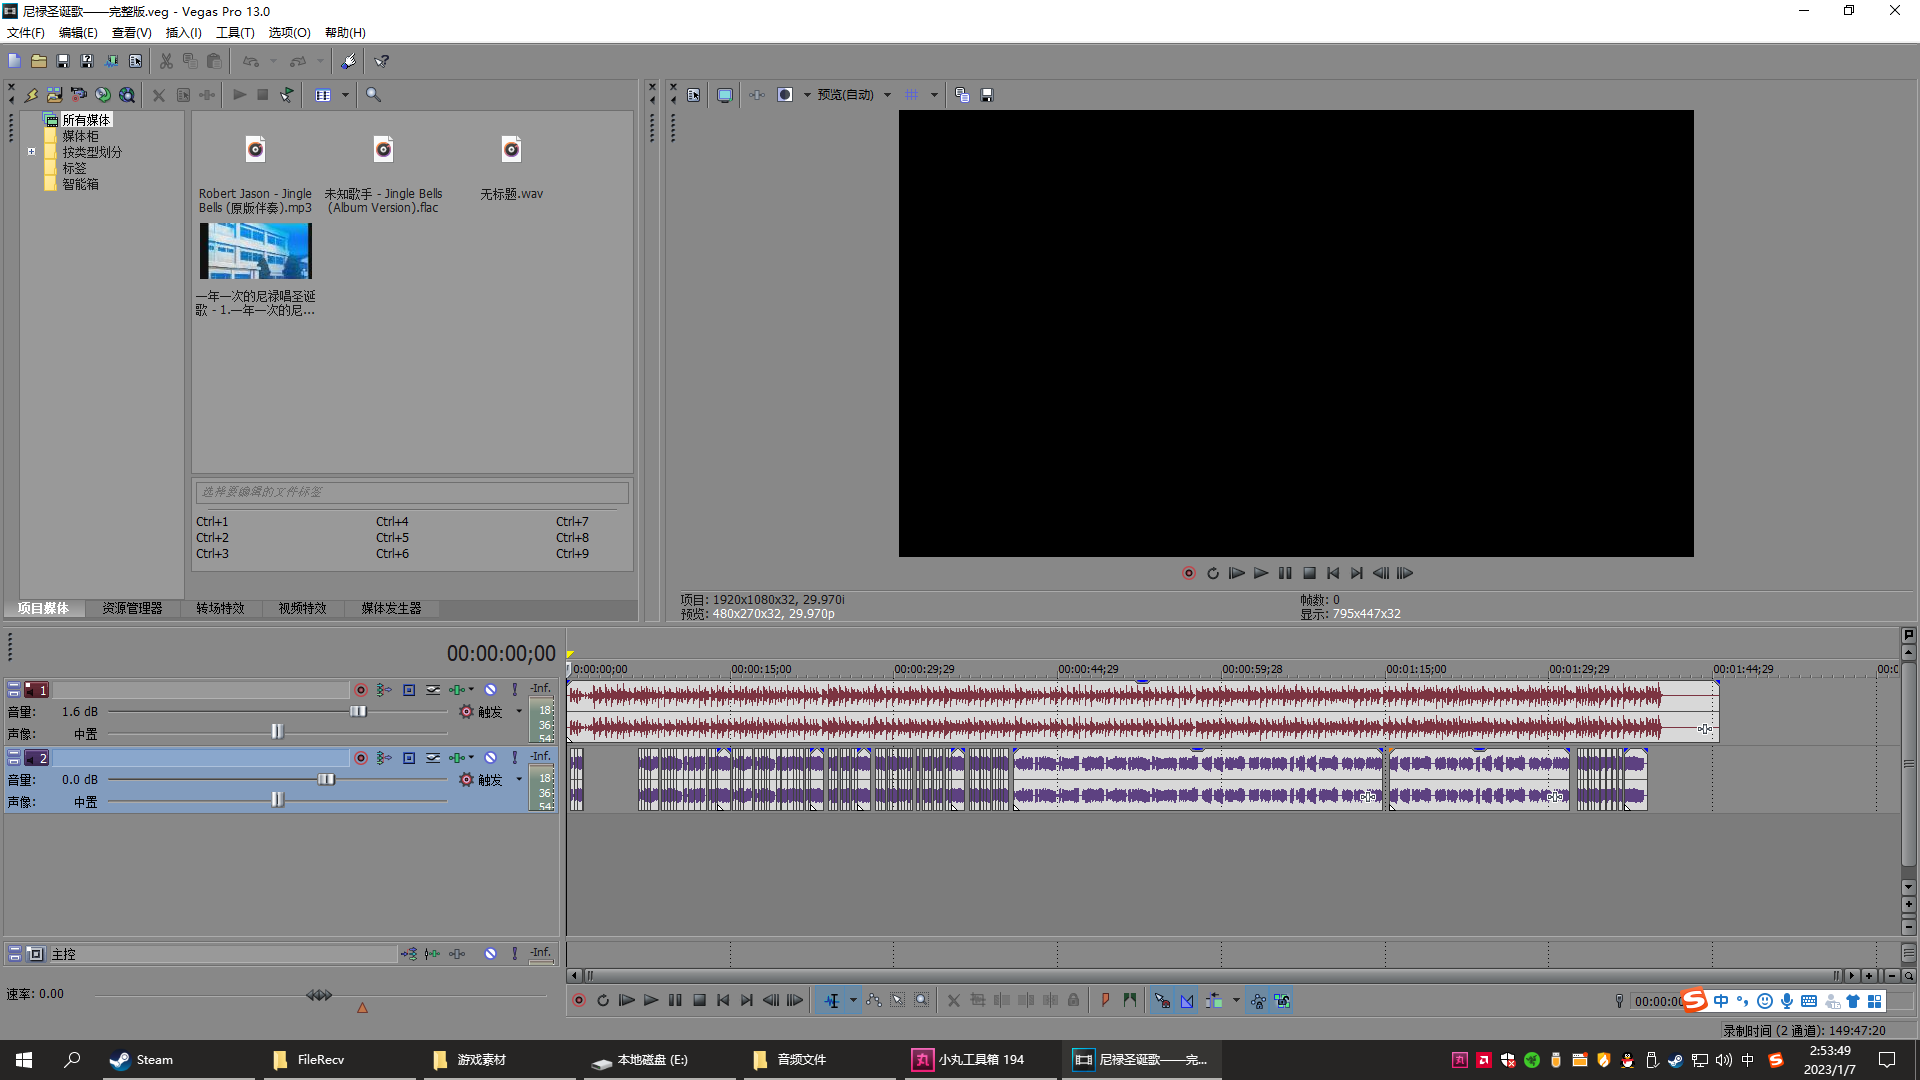
Task: Mute audio track 1
Action: 491,690
